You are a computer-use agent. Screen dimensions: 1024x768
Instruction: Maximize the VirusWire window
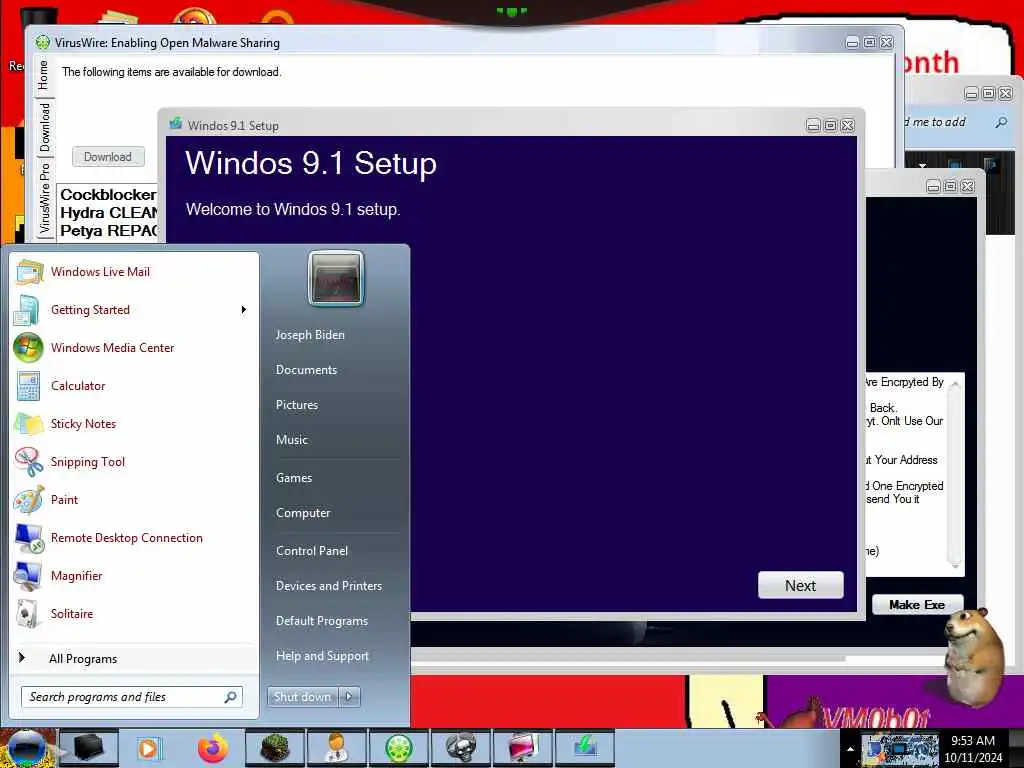click(869, 42)
